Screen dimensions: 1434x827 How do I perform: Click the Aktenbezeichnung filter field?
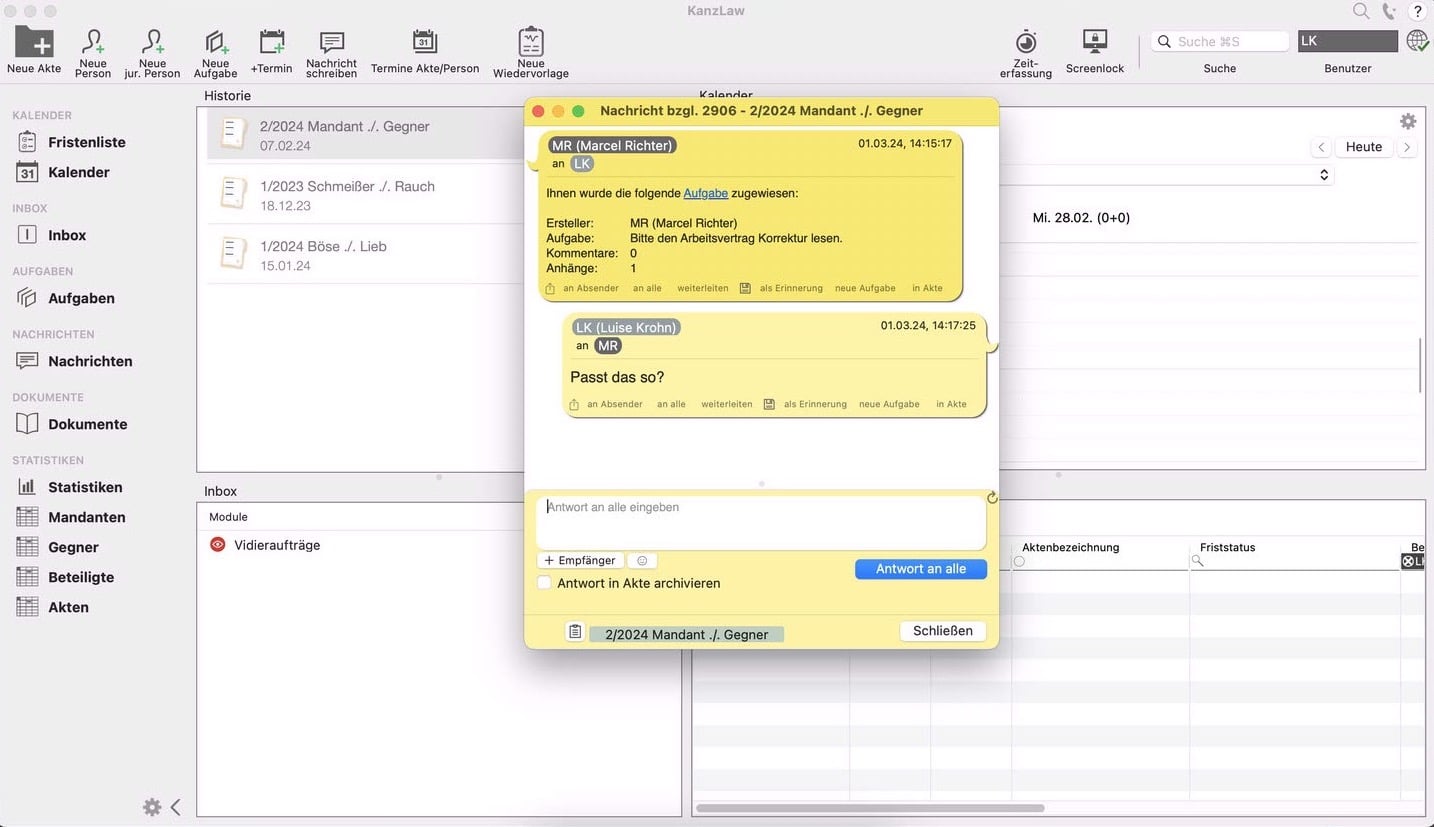[x=1099, y=562]
